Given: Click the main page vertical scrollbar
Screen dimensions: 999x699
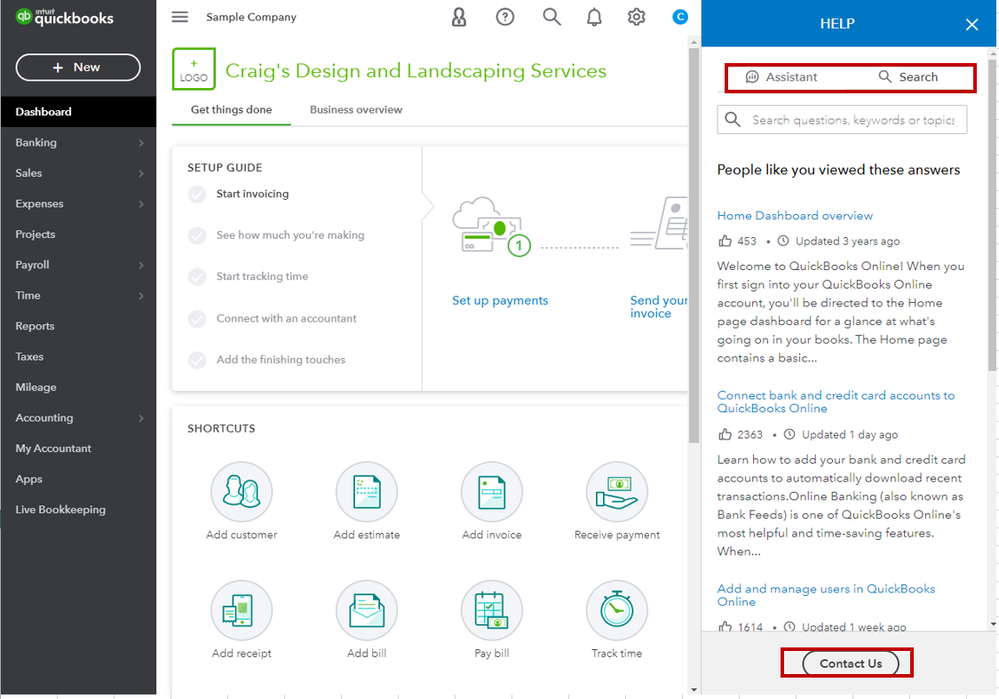Looking at the screenshot, I should click(694, 245).
